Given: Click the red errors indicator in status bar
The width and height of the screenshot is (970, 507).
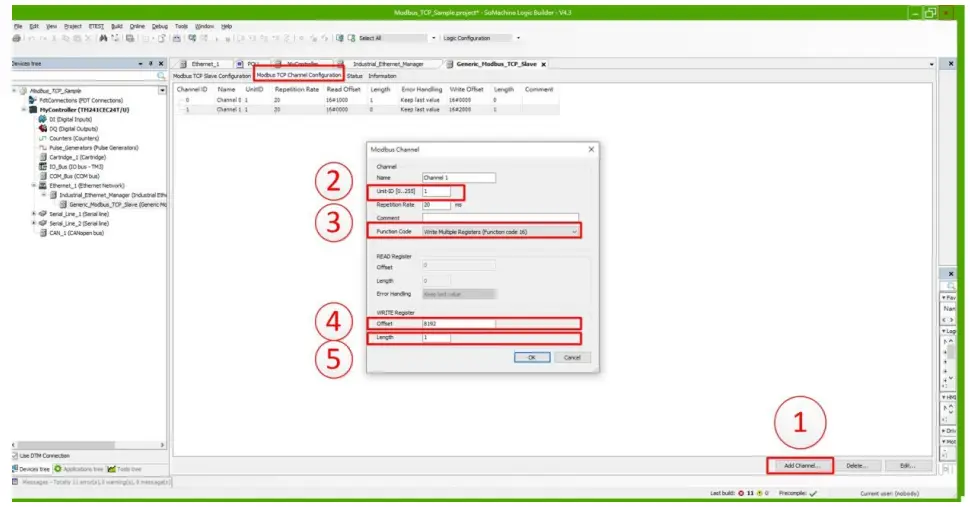Looking at the screenshot, I should pyautogui.click(x=741, y=493).
